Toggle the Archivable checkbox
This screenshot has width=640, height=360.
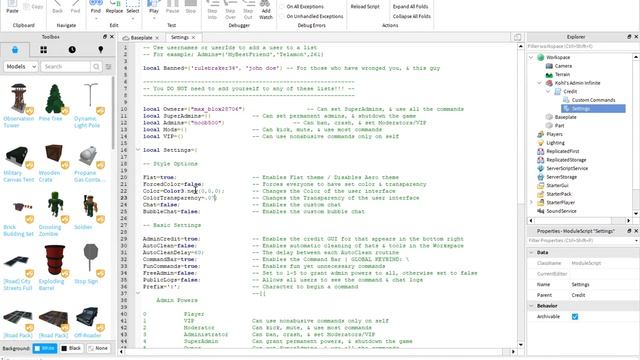click(575, 317)
